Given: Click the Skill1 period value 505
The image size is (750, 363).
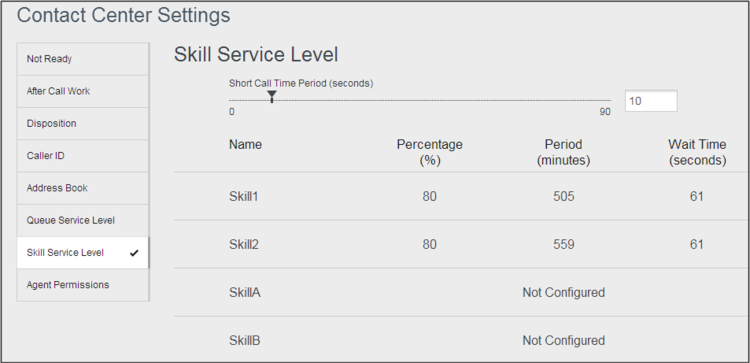Looking at the screenshot, I should coord(563,197).
